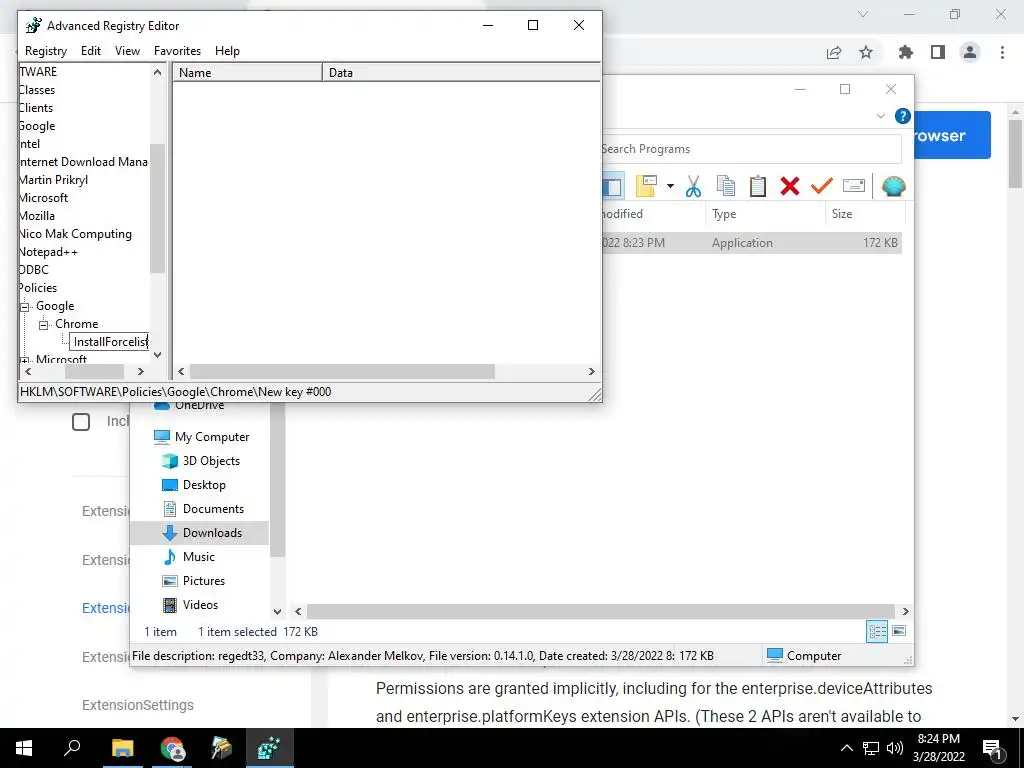1024x768 pixels.
Task: Click the blue Help question mark icon
Action: (903, 116)
